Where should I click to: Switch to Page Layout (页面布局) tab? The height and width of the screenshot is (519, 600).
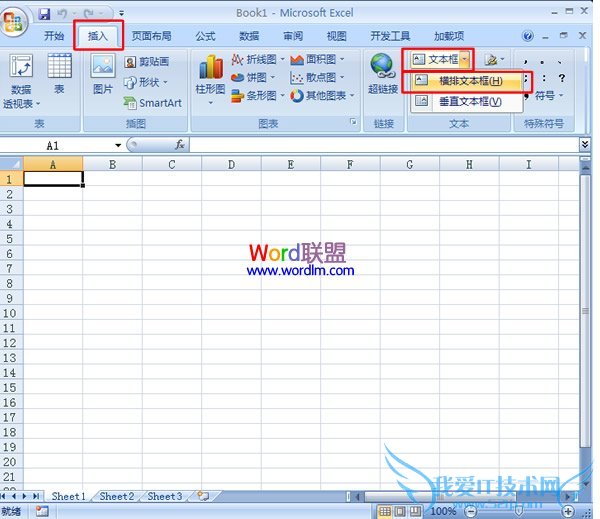pos(152,36)
